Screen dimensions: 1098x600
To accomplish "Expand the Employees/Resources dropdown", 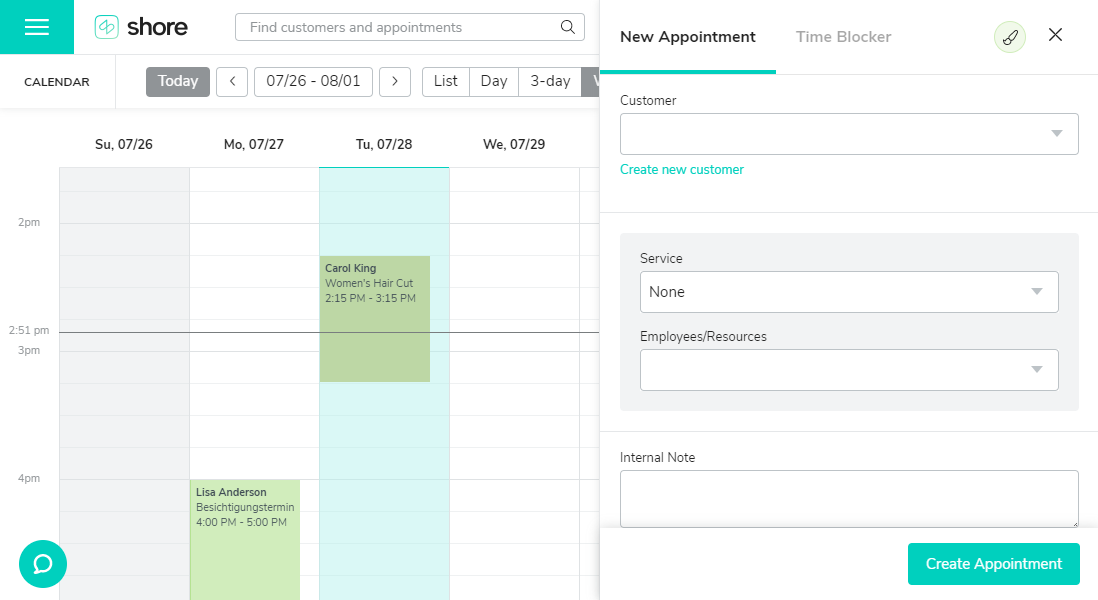I will (849, 370).
